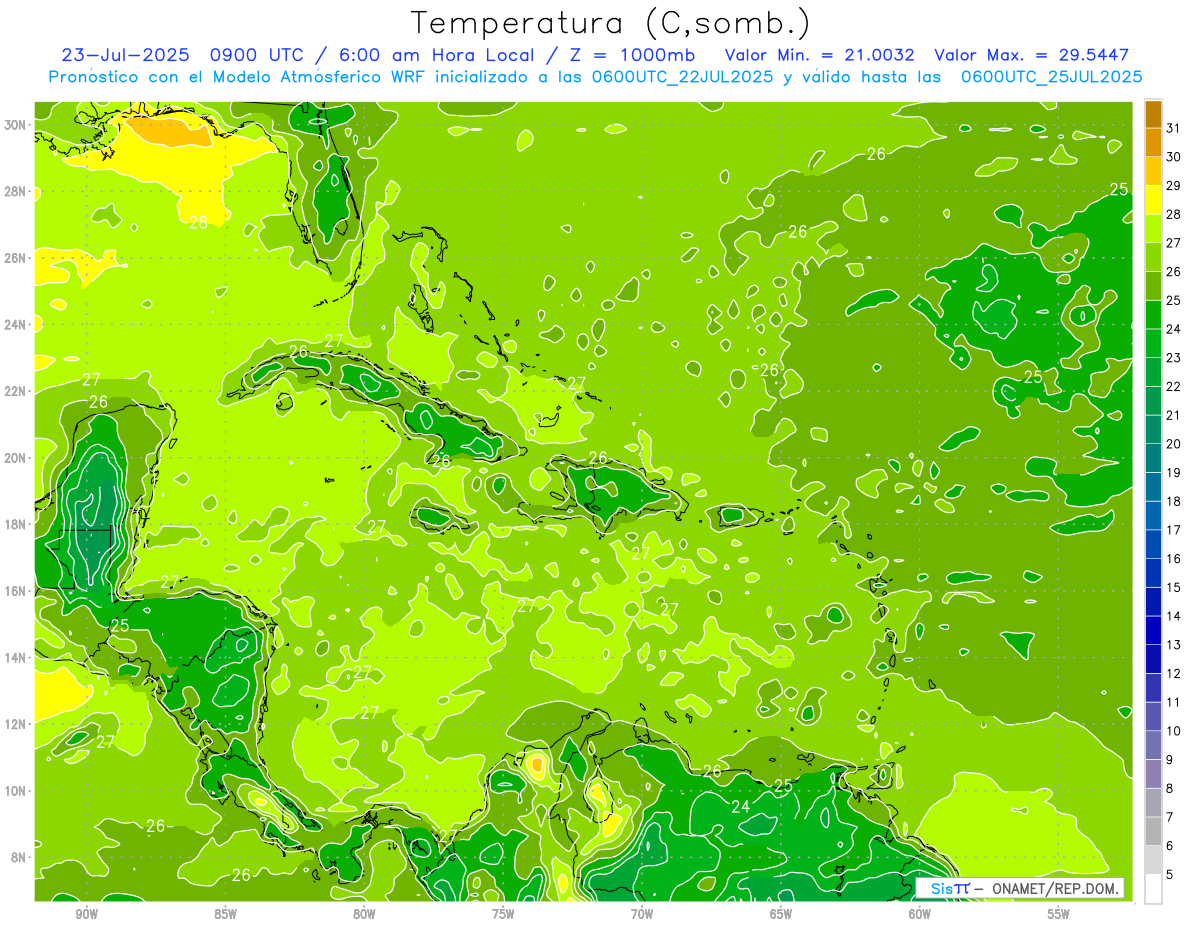Click the 55W longitude axis label
This screenshot has width=1200, height=927.
coord(1059,915)
